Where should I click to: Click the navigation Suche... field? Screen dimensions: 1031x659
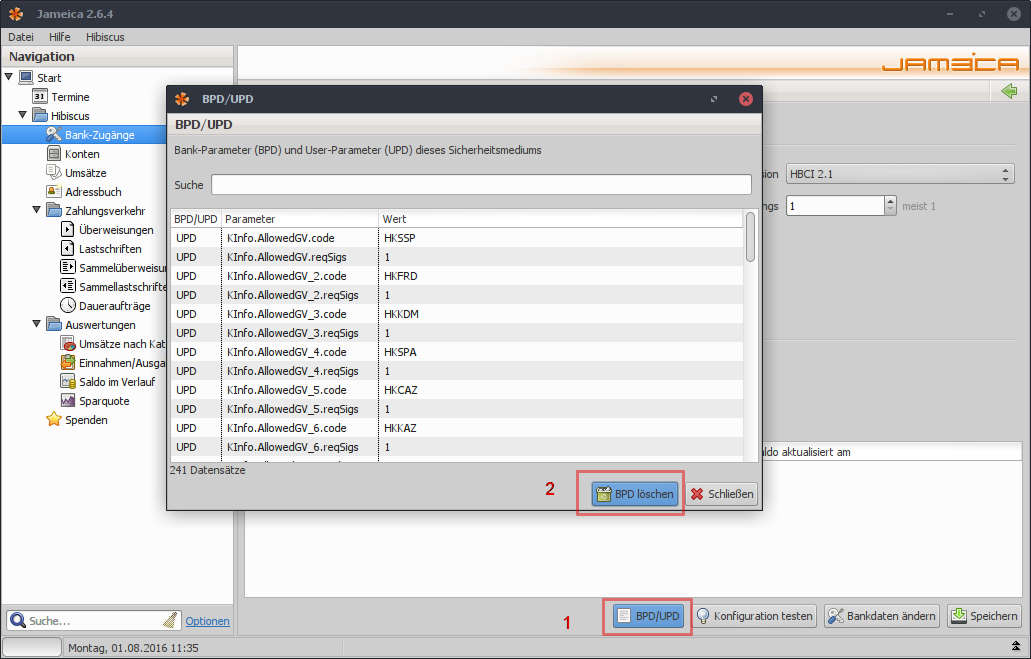point(93,620)
